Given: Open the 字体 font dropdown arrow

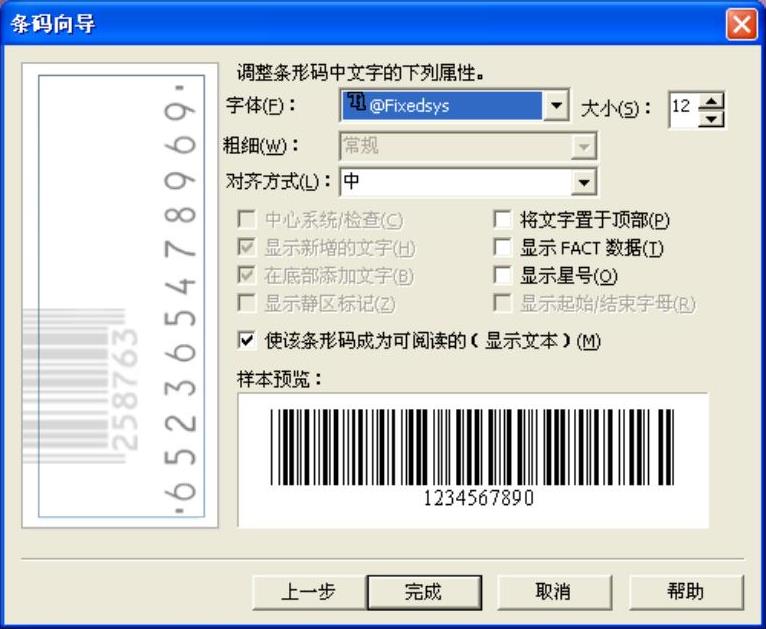Looking at the screenshot, I should (x=556, y=105).
